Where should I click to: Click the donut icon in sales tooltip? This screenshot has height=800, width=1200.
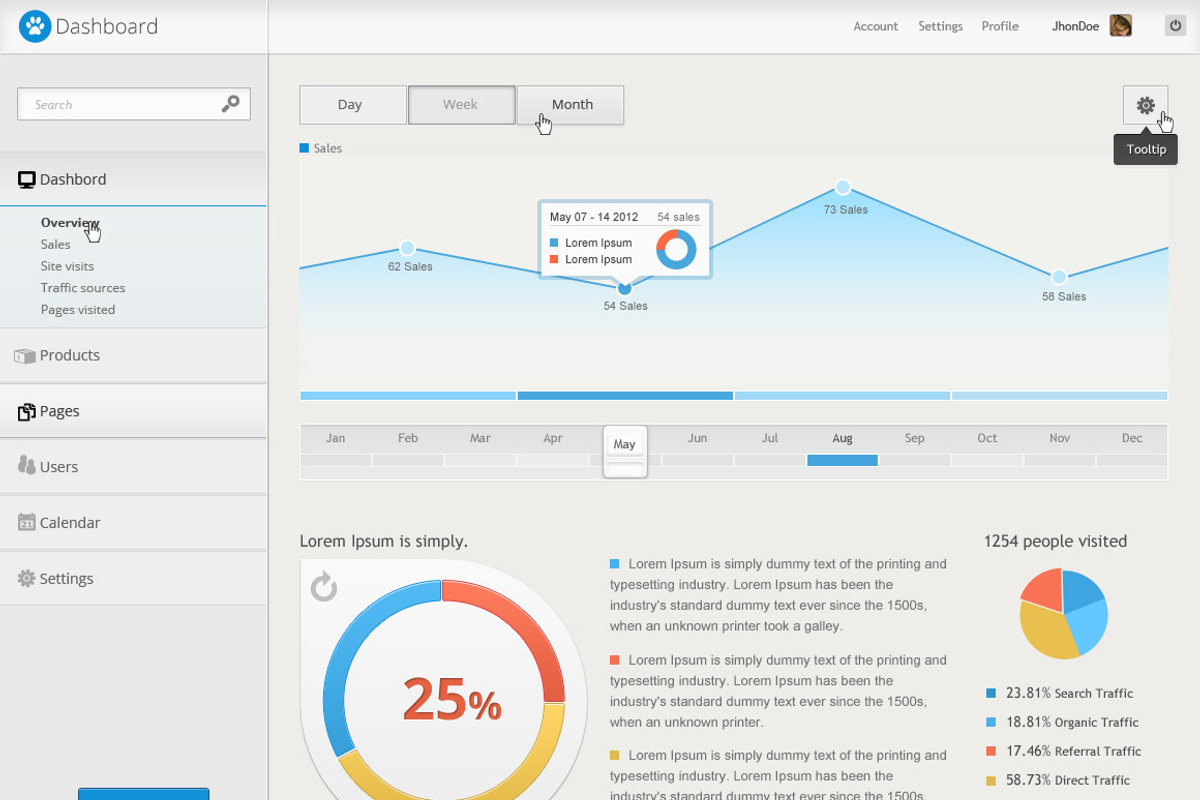676,249
